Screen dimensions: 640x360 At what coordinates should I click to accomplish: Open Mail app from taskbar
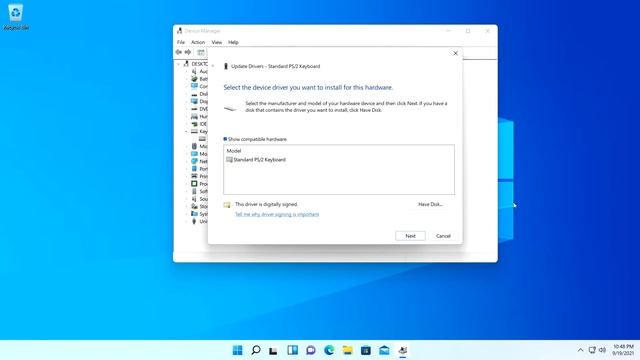[x=384, y=350]
